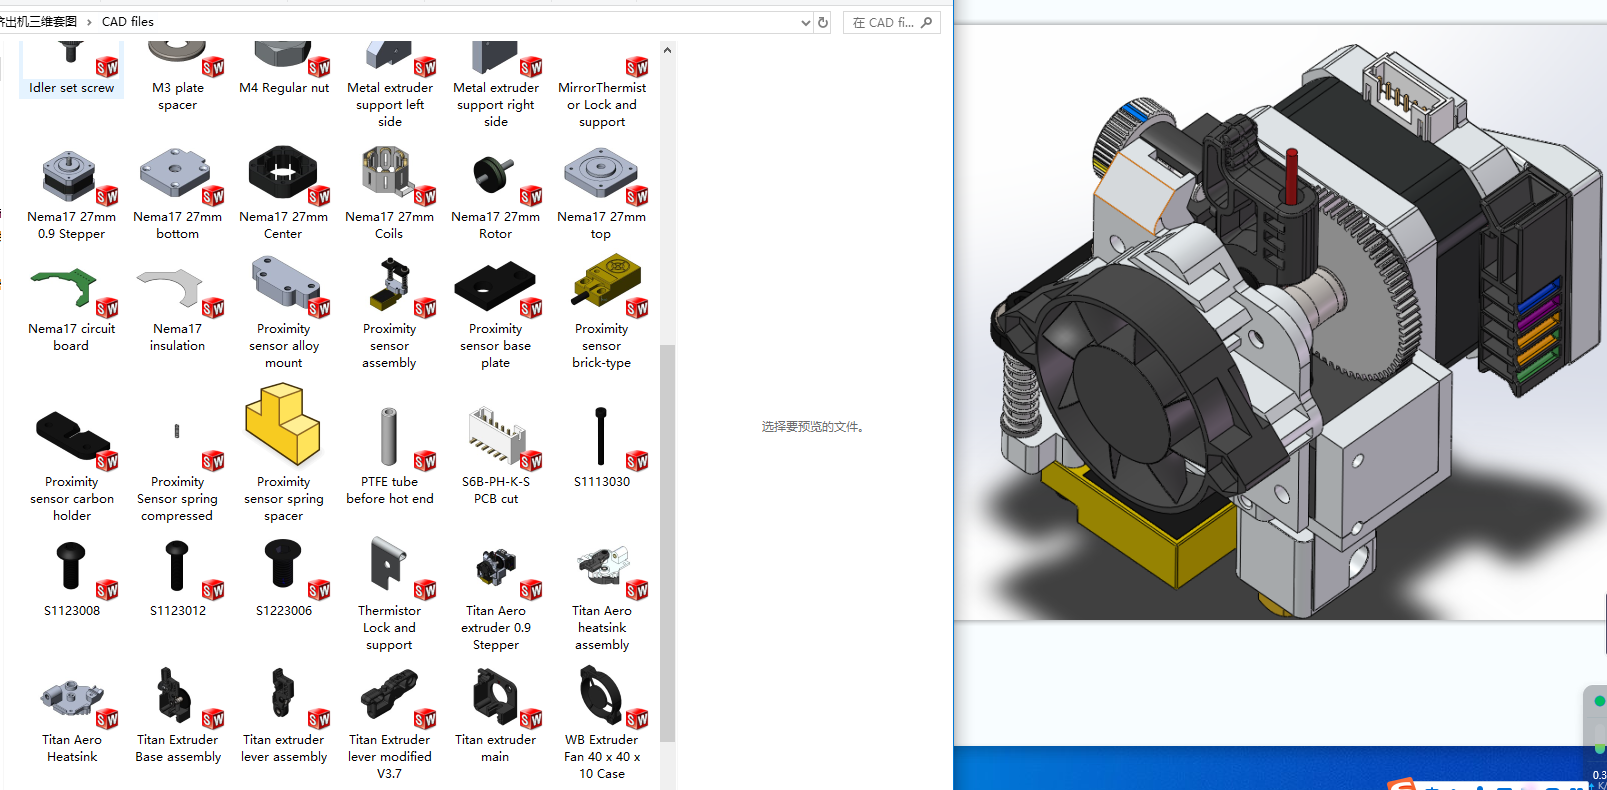1607x790 pixels.
Task: Select the S1123012 screw file
Action: click(177, 579)
